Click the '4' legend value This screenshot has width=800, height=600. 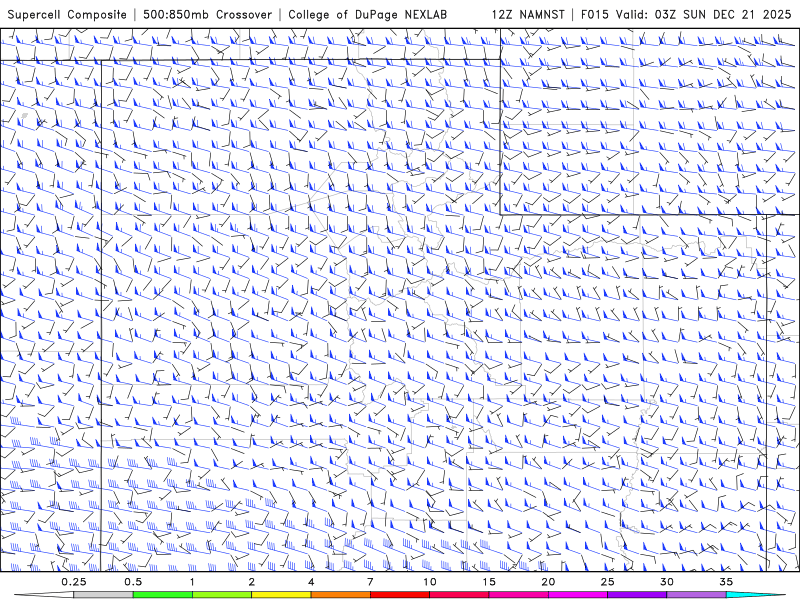[x=311, y=582]
